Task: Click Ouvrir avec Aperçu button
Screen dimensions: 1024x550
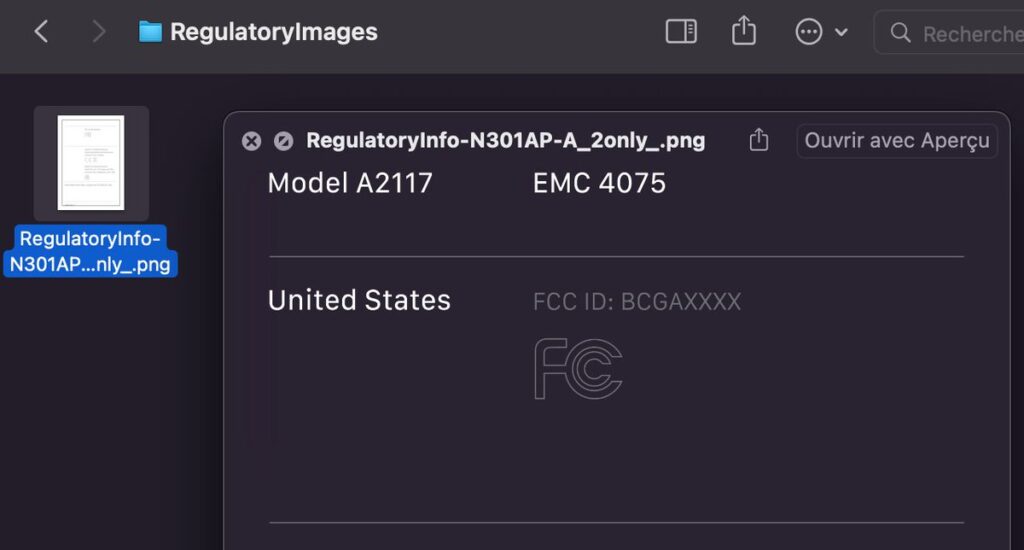Action: 897,140
